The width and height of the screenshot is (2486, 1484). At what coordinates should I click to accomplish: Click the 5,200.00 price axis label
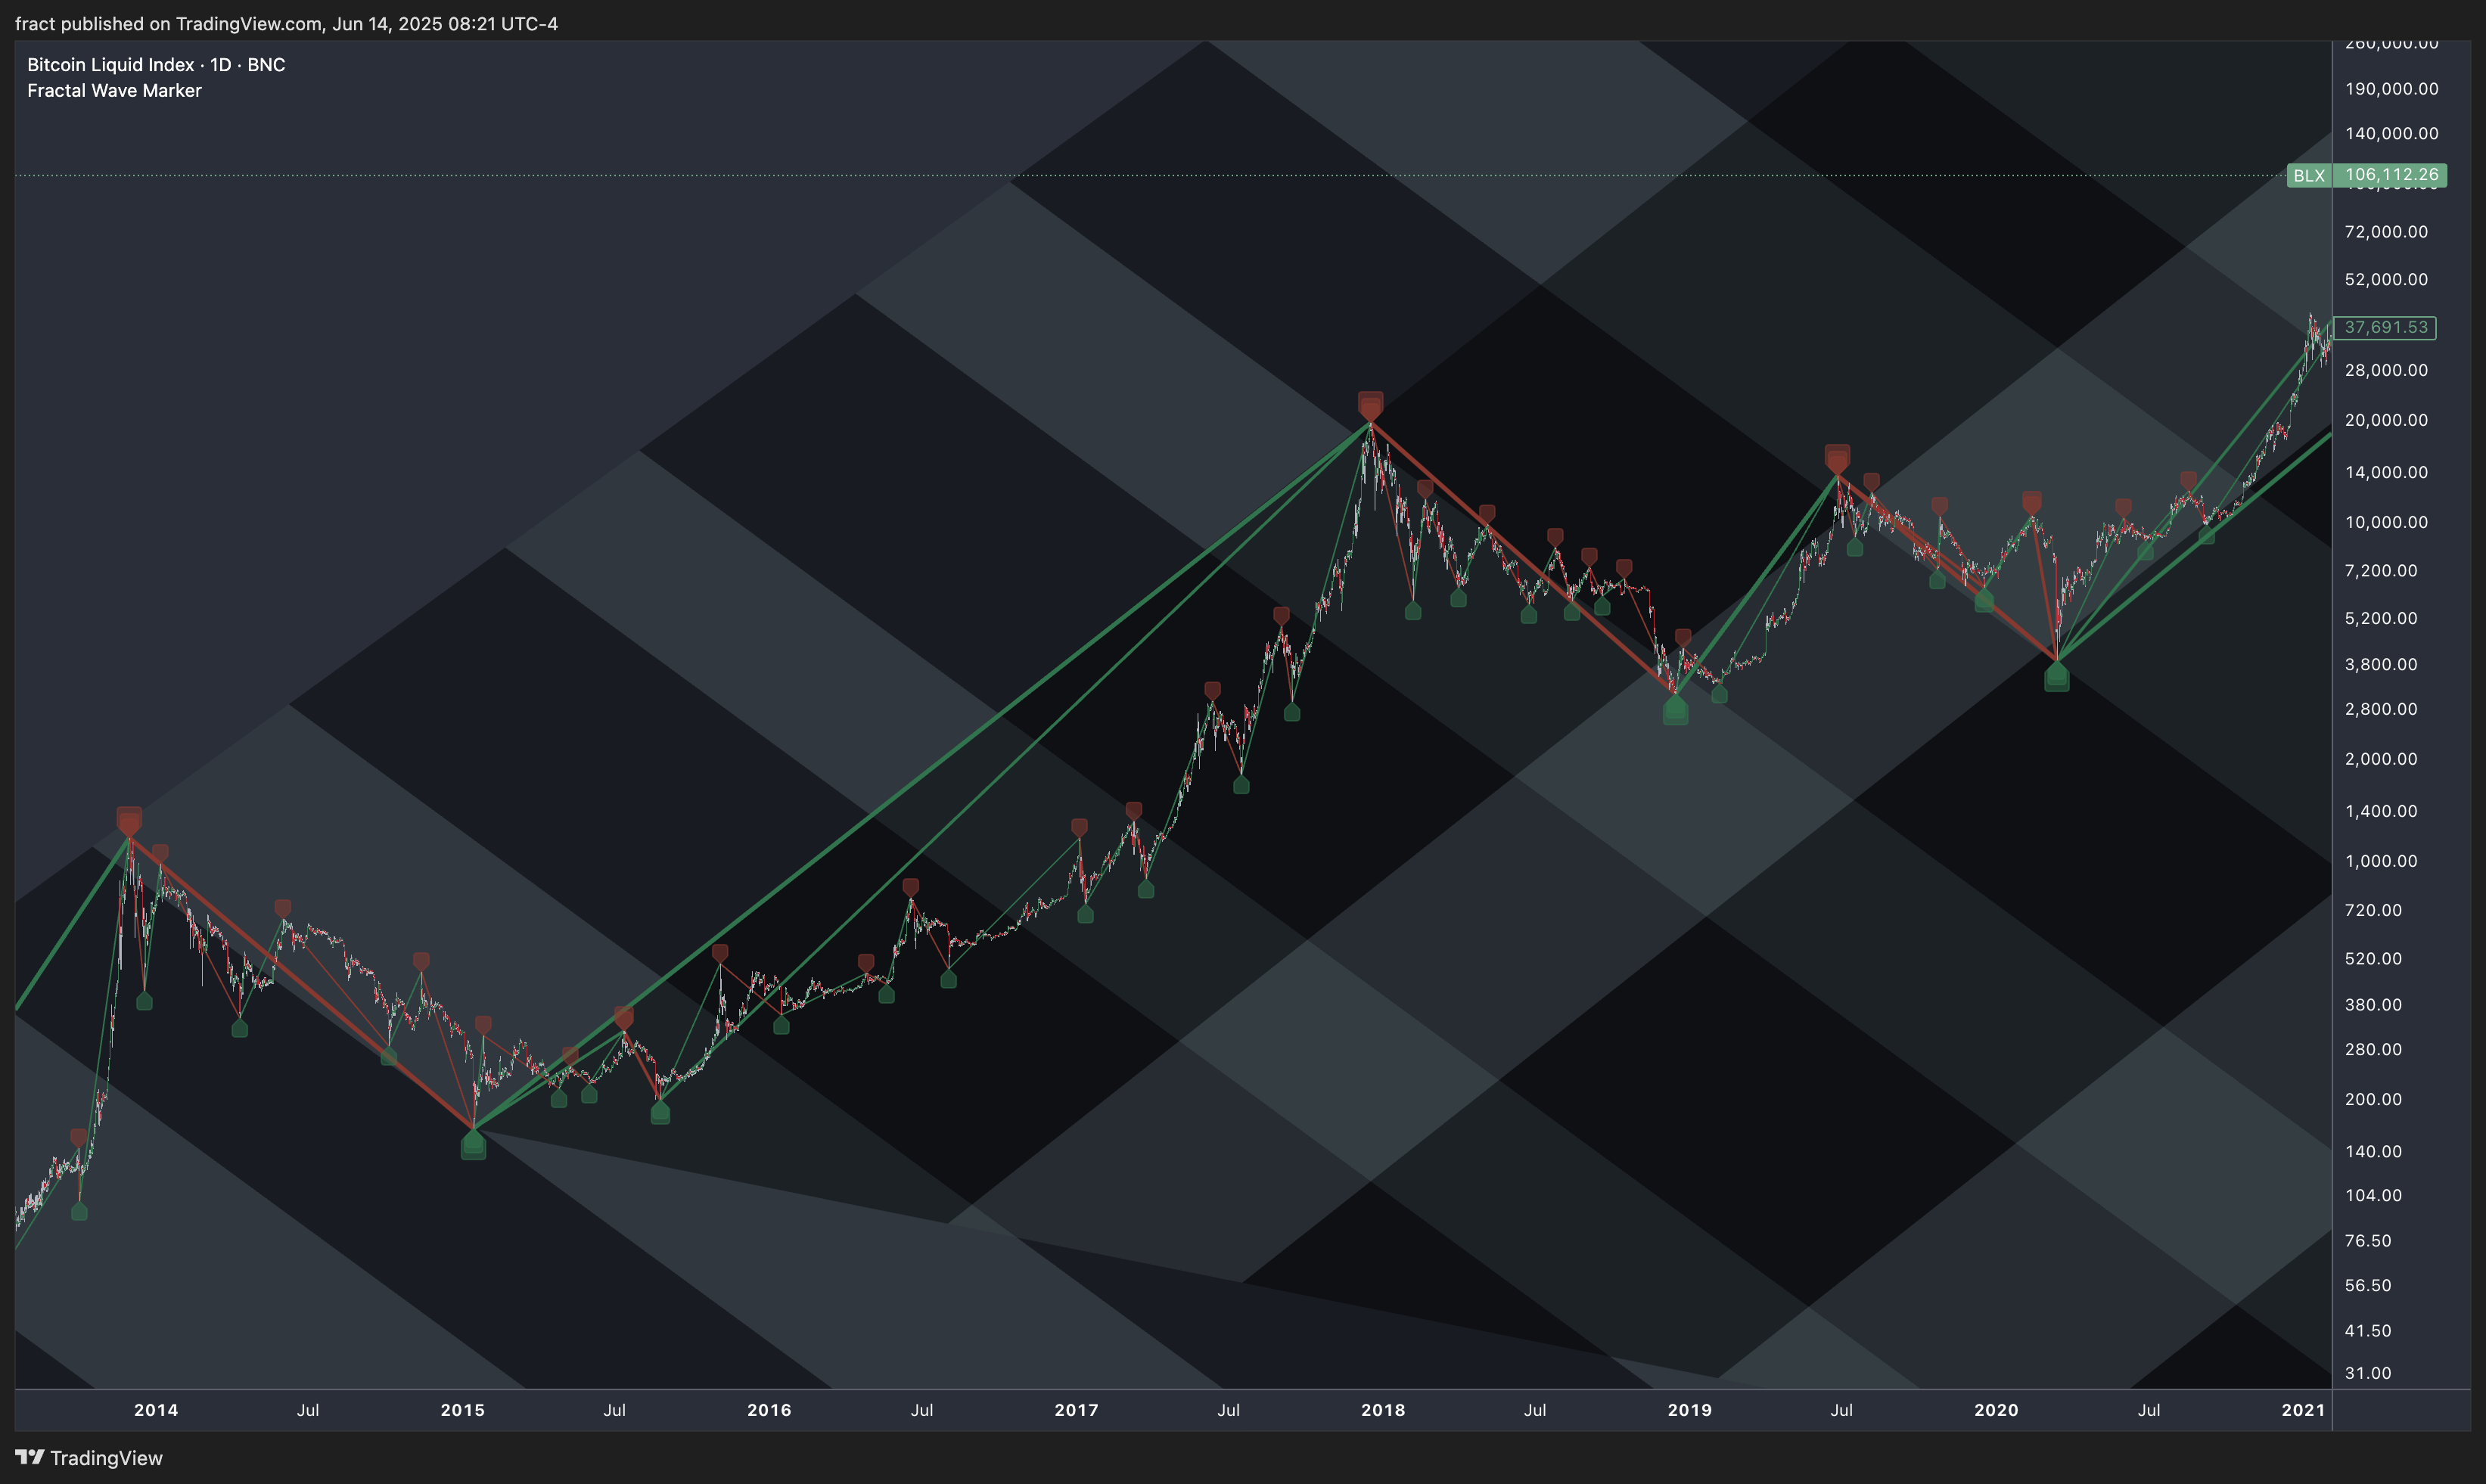(x=2381, y=618)
